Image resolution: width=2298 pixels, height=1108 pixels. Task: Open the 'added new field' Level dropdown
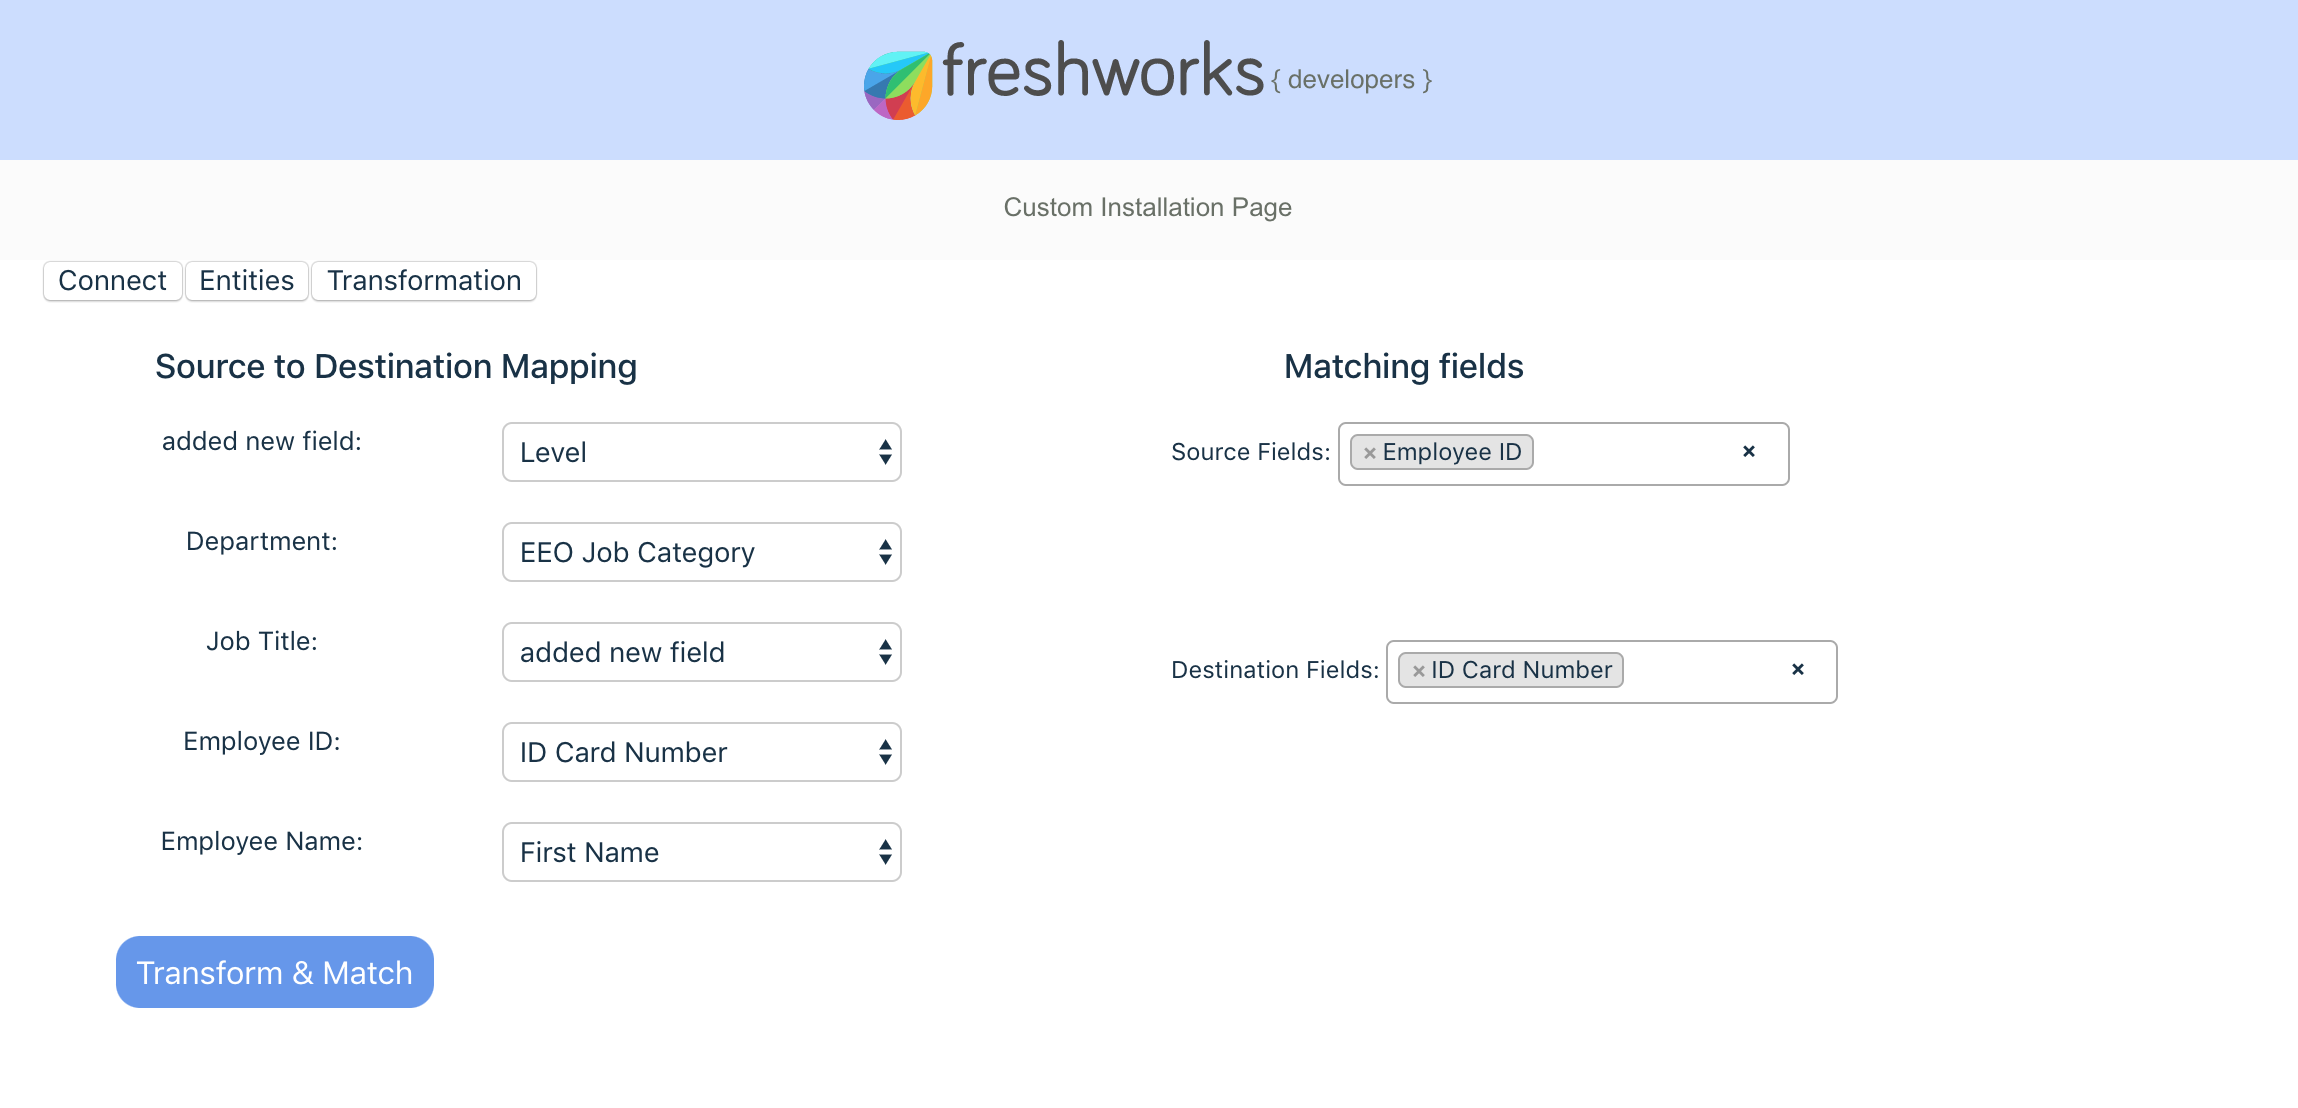coord(701,452)
